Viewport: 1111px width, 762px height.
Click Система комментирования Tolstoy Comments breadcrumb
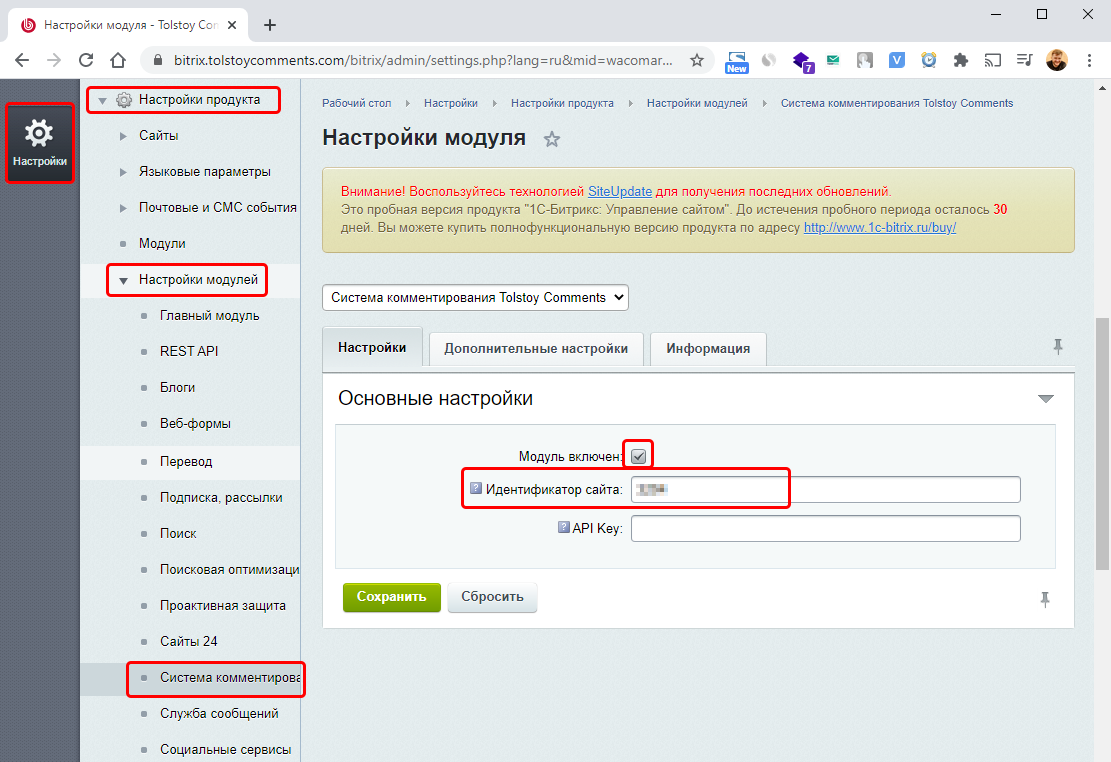tap(897, 103)
